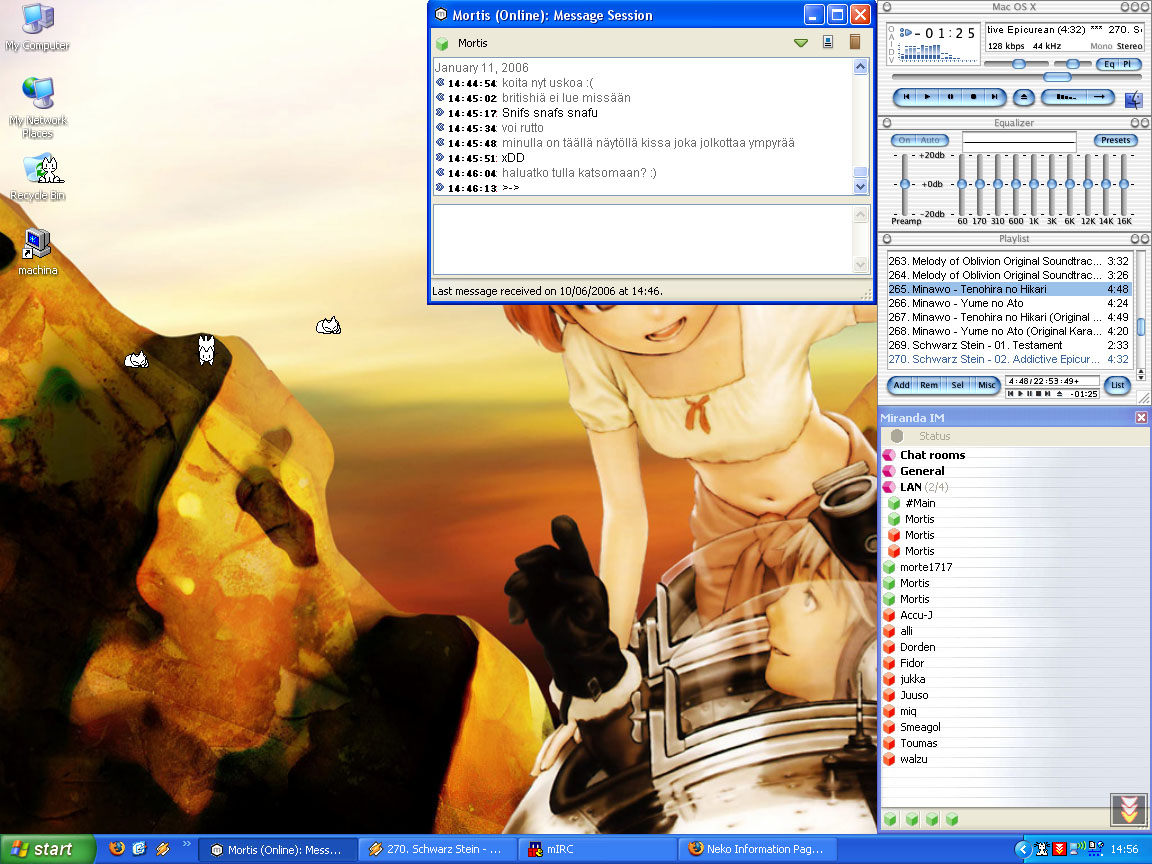Screen dimensions: 1152x864
Task: Open the playlist List menu button
Action: click(1117, 385)
